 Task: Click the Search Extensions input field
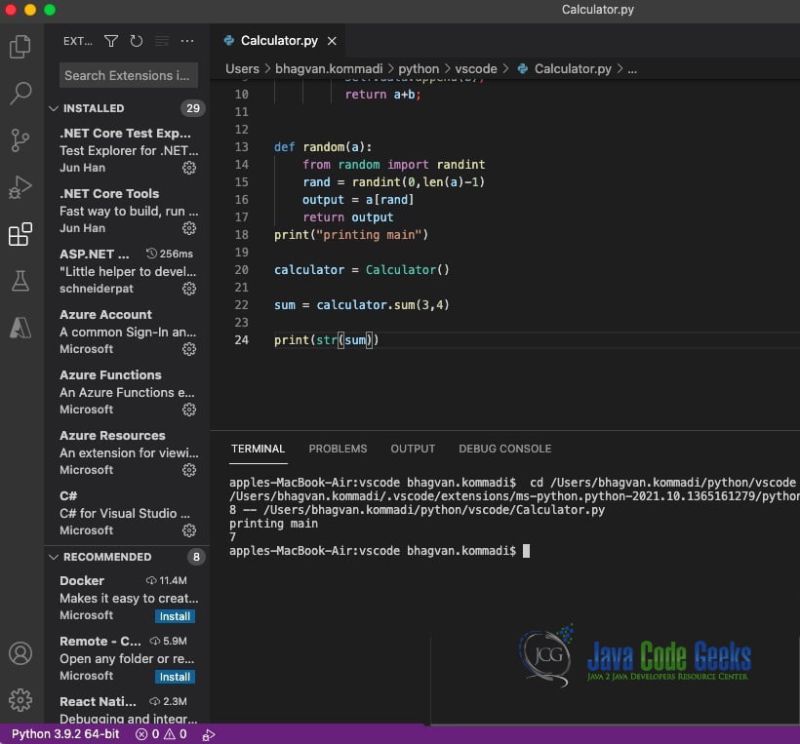pyautogui.click(x=128, y=75)
